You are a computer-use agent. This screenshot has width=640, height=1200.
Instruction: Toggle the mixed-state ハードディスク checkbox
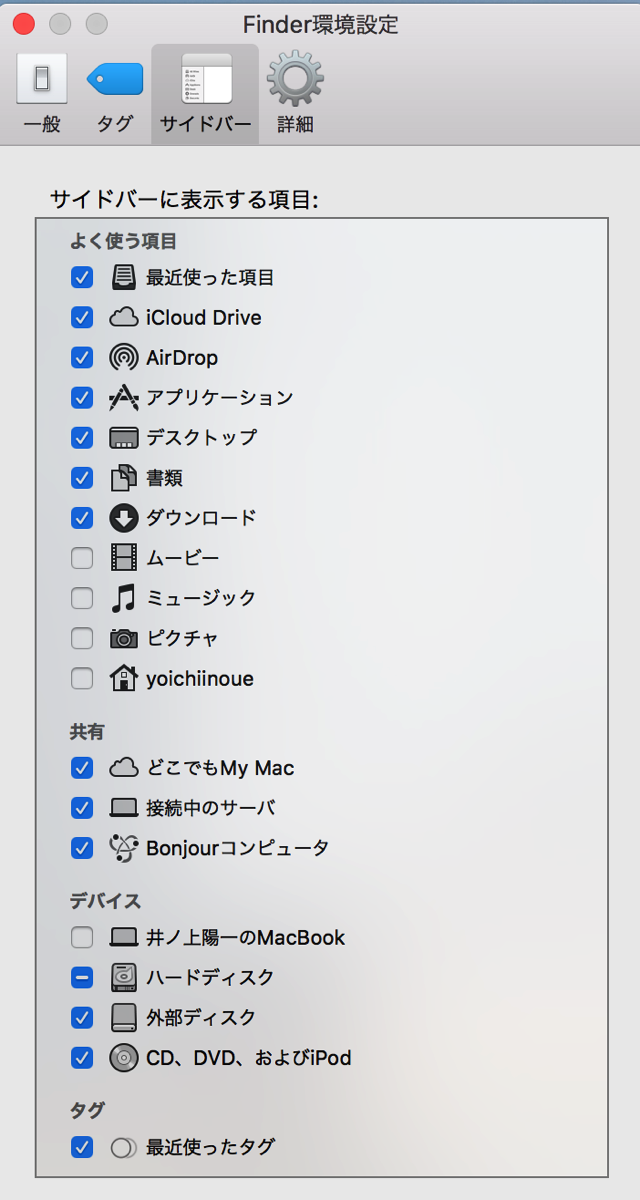[x=82, y=977]
